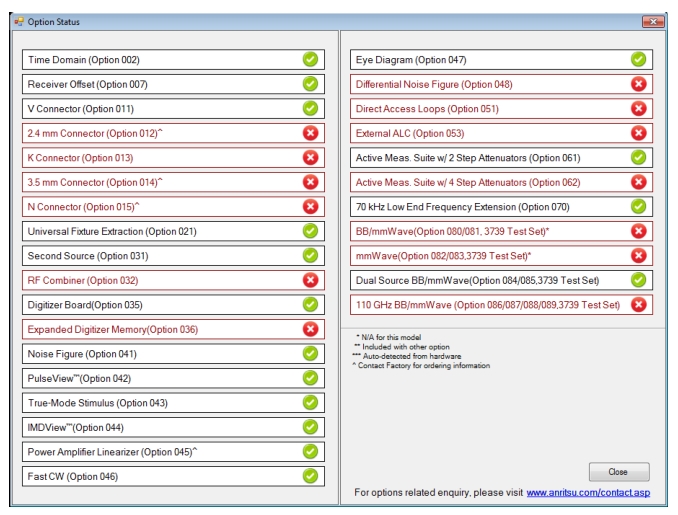Image resolution: width=678 pixels, height=515 pixels.
Task: Click the red X icon for External ALC
Action: (x=638, y=133)
